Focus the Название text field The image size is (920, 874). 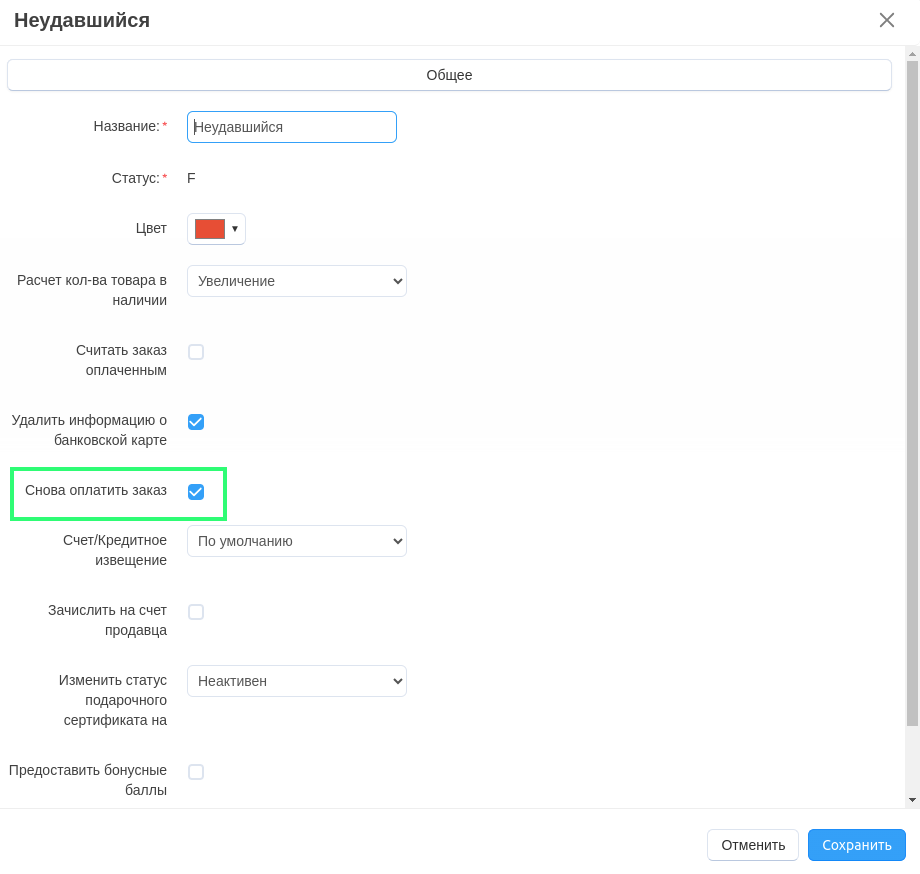click(x=292, y=127)
